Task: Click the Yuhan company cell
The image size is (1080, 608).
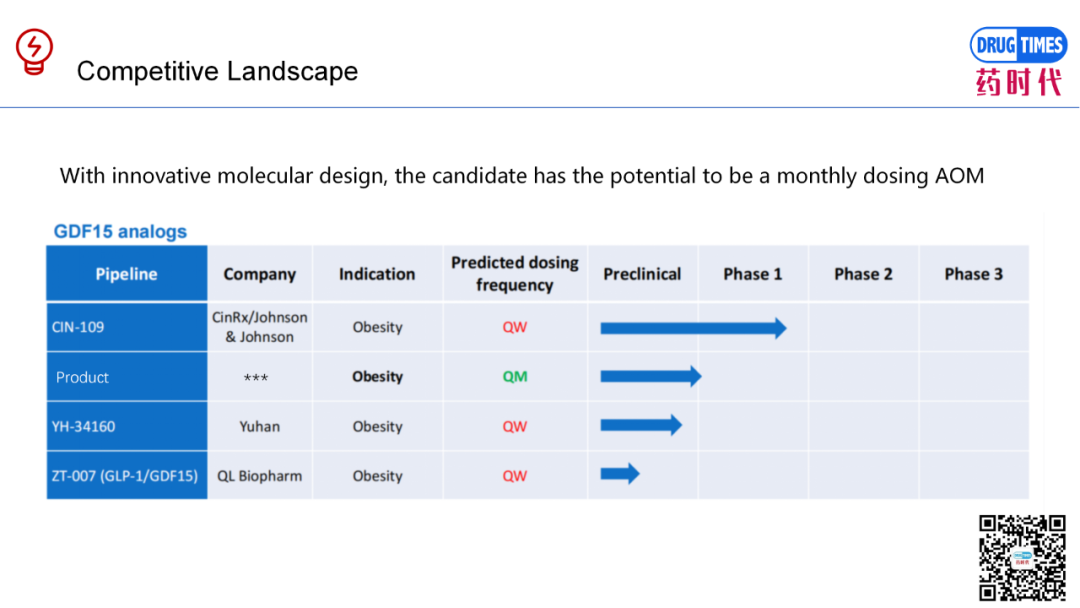Action: (260, 426)
